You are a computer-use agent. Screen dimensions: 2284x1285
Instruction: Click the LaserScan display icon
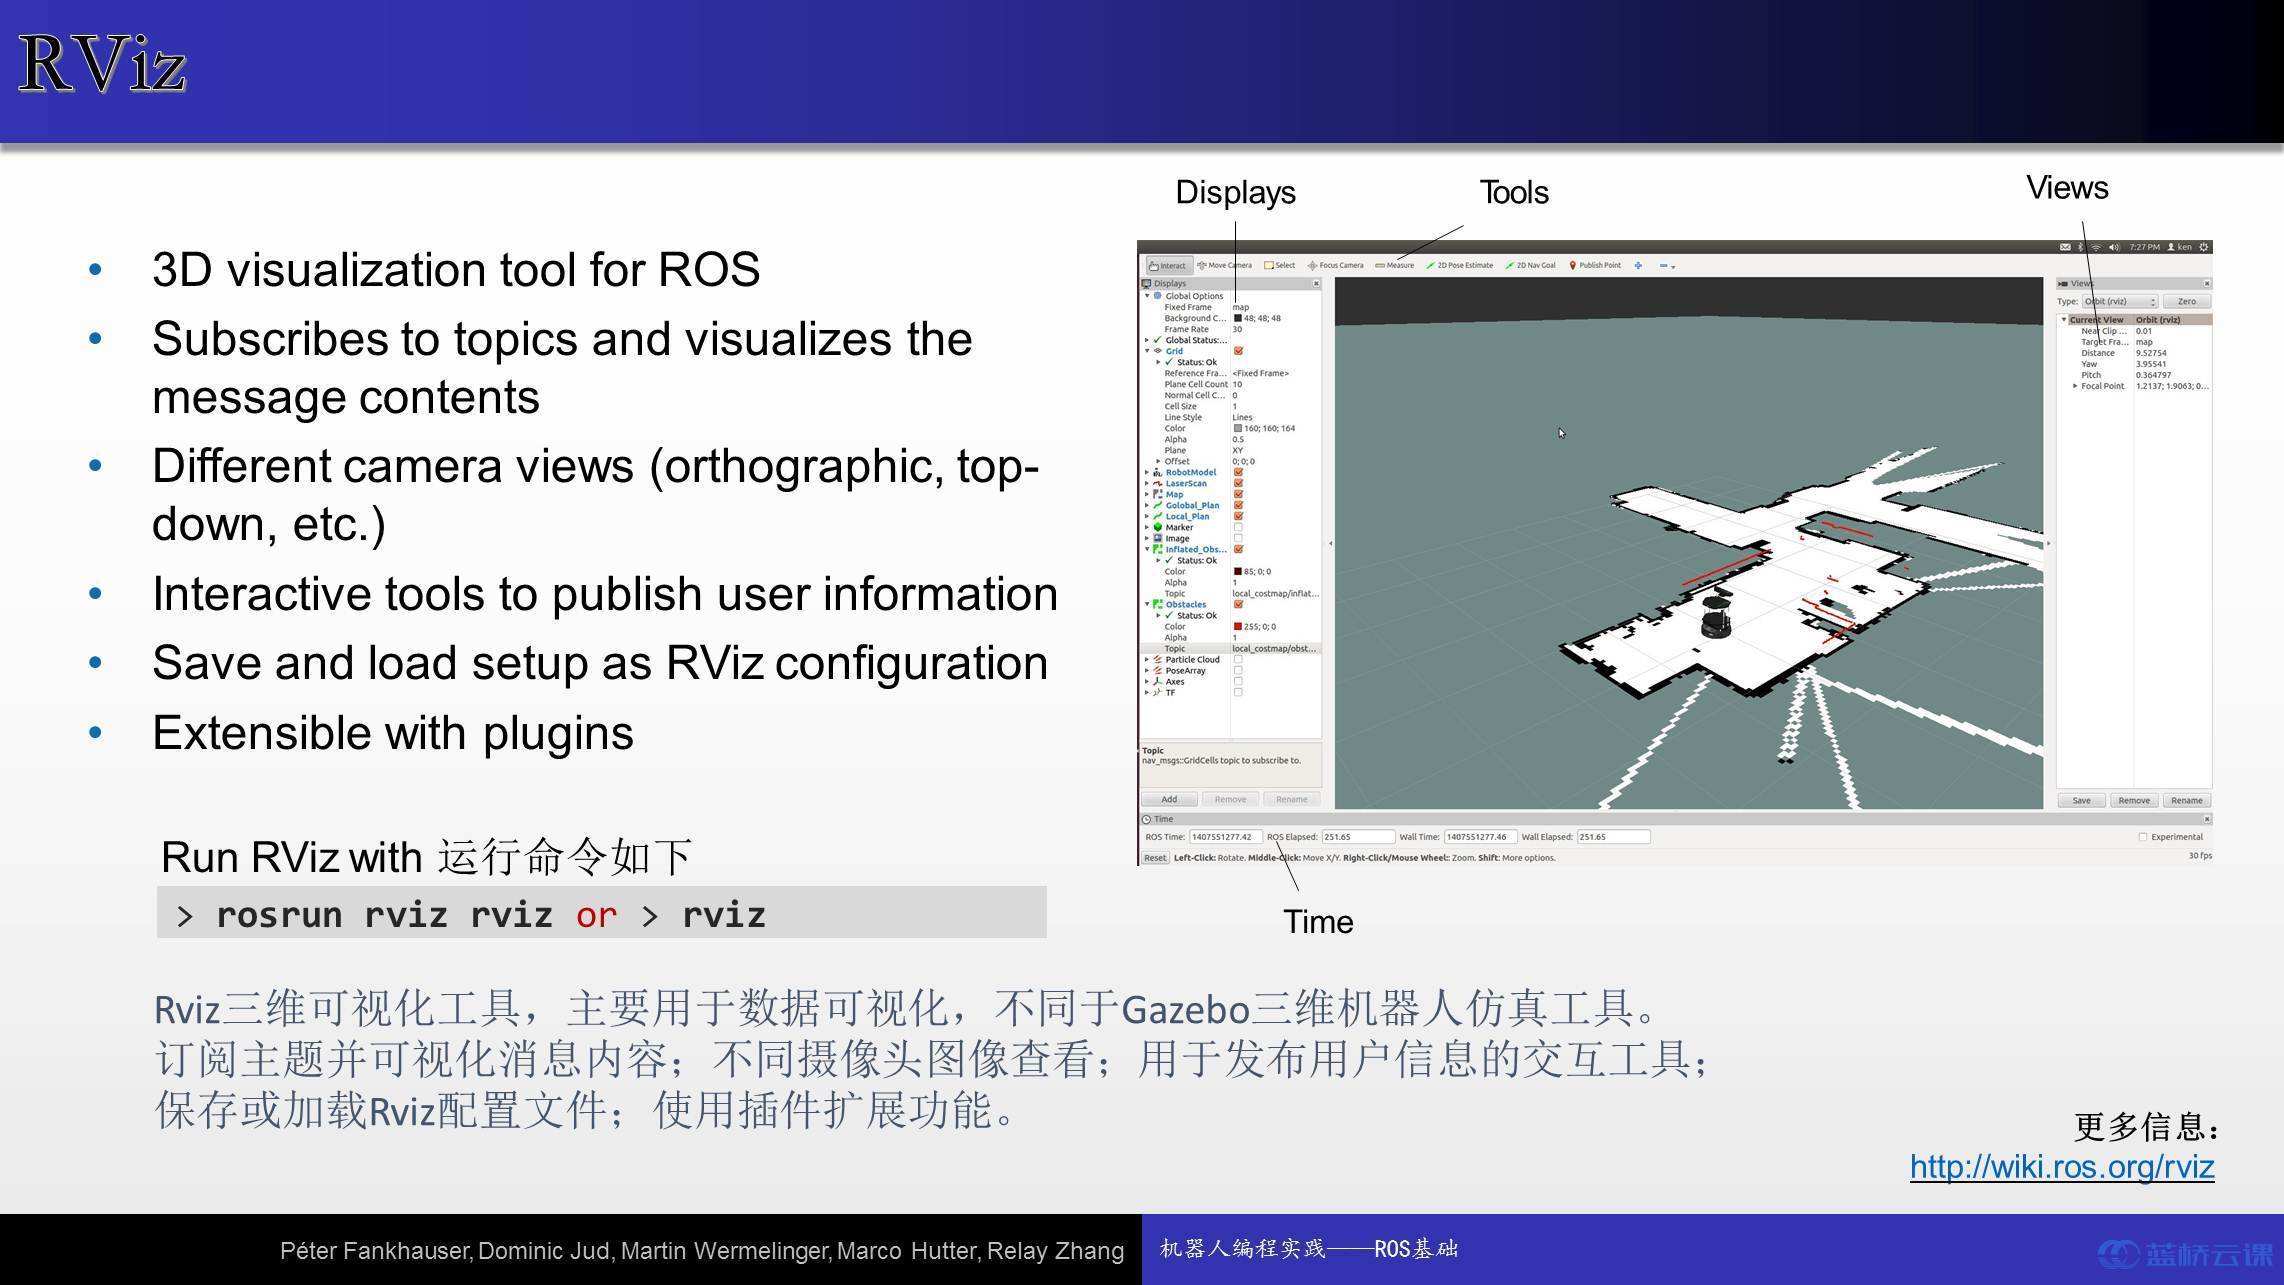pos(1158,483)
